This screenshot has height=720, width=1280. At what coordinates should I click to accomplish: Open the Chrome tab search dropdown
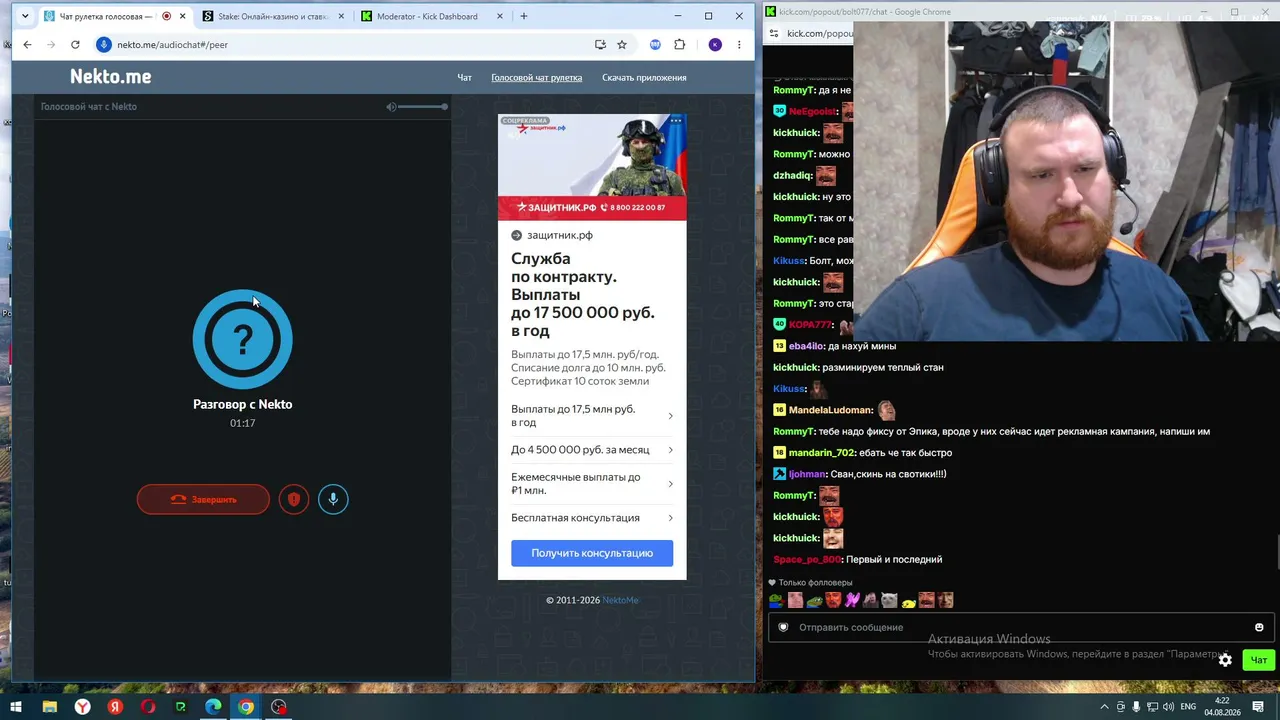(x=25, y=16)
